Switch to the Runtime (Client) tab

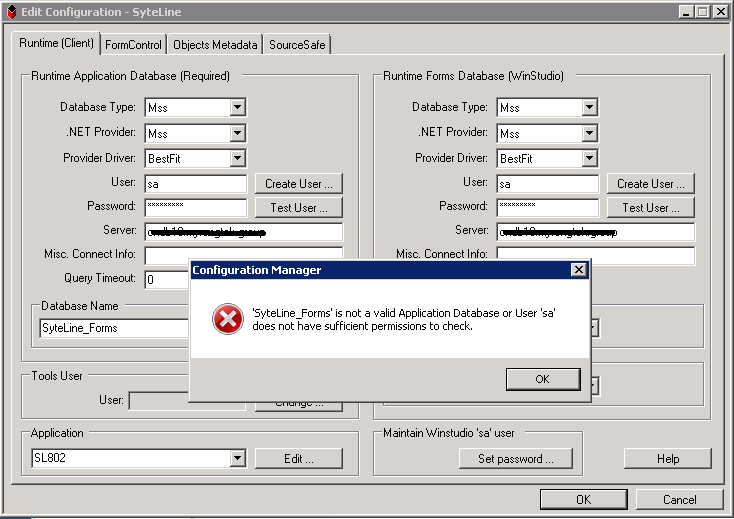point(56,43)
